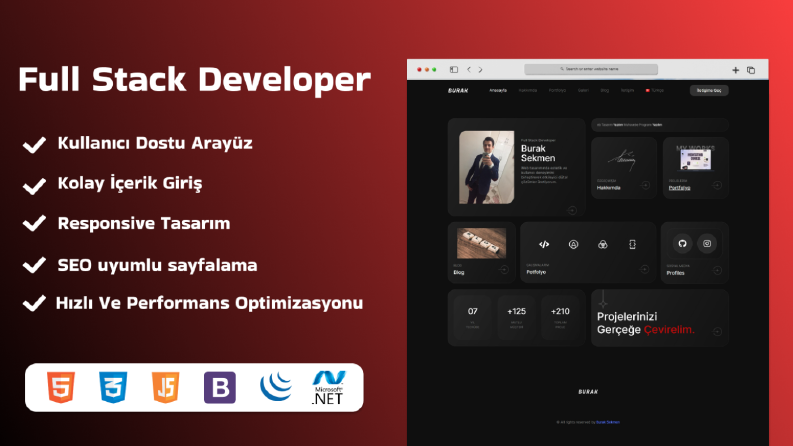Click Burak Sekmen profile photo
Image resolution: width=793 pixels, height=446 pixels.
tap(487, 167)
